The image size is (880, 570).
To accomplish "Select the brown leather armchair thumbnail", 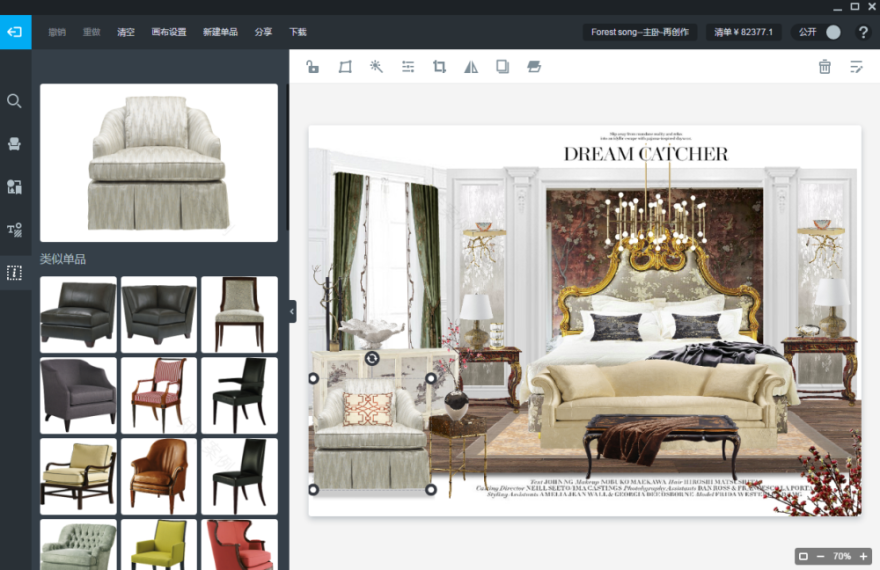I will [x=159, y=476].
